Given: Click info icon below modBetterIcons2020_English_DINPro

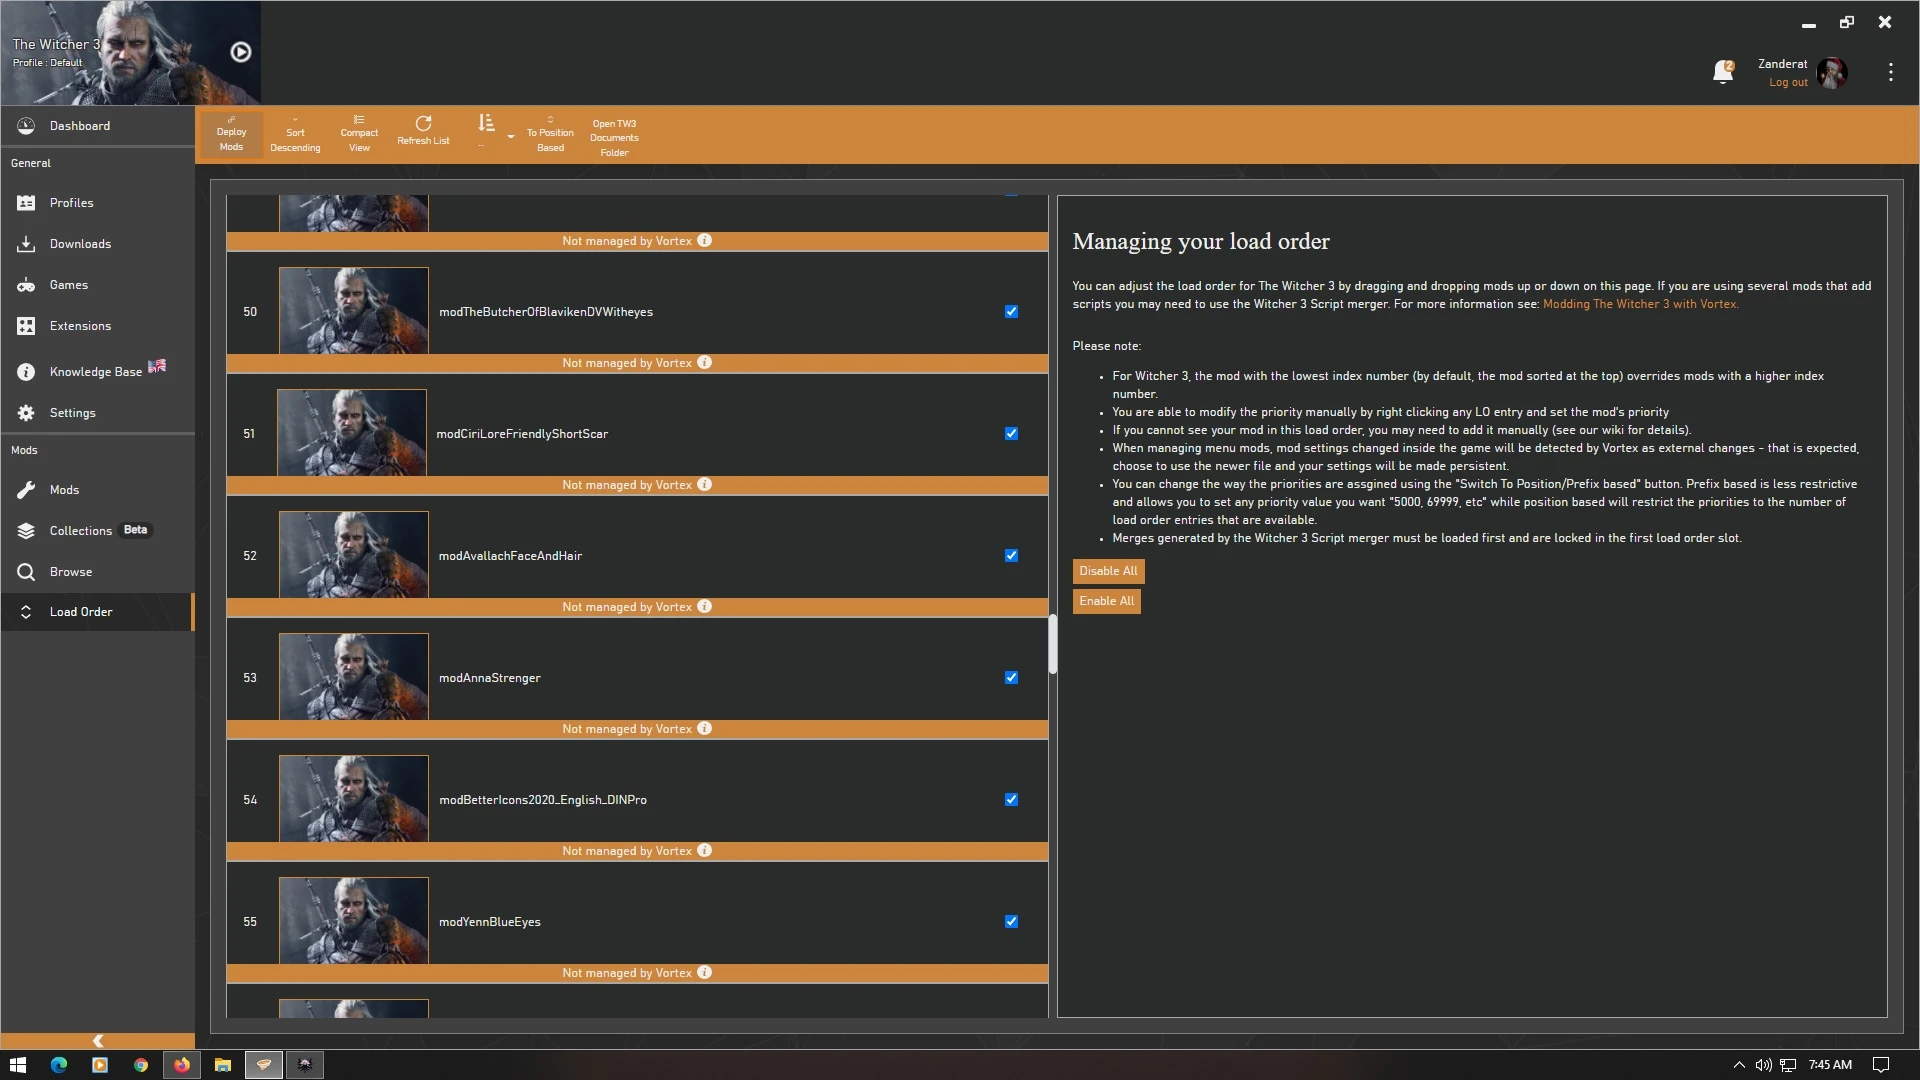Looking at the screenshot, I should (705, 851).
